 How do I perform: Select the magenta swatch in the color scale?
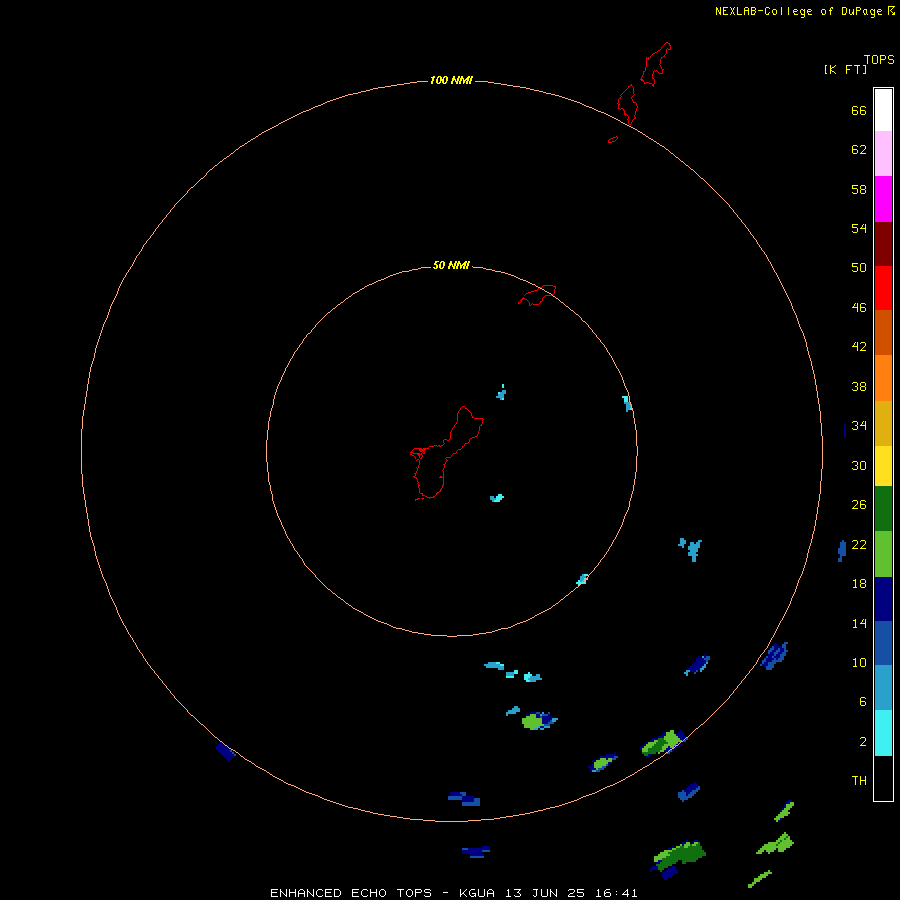[x=883, y=199]
